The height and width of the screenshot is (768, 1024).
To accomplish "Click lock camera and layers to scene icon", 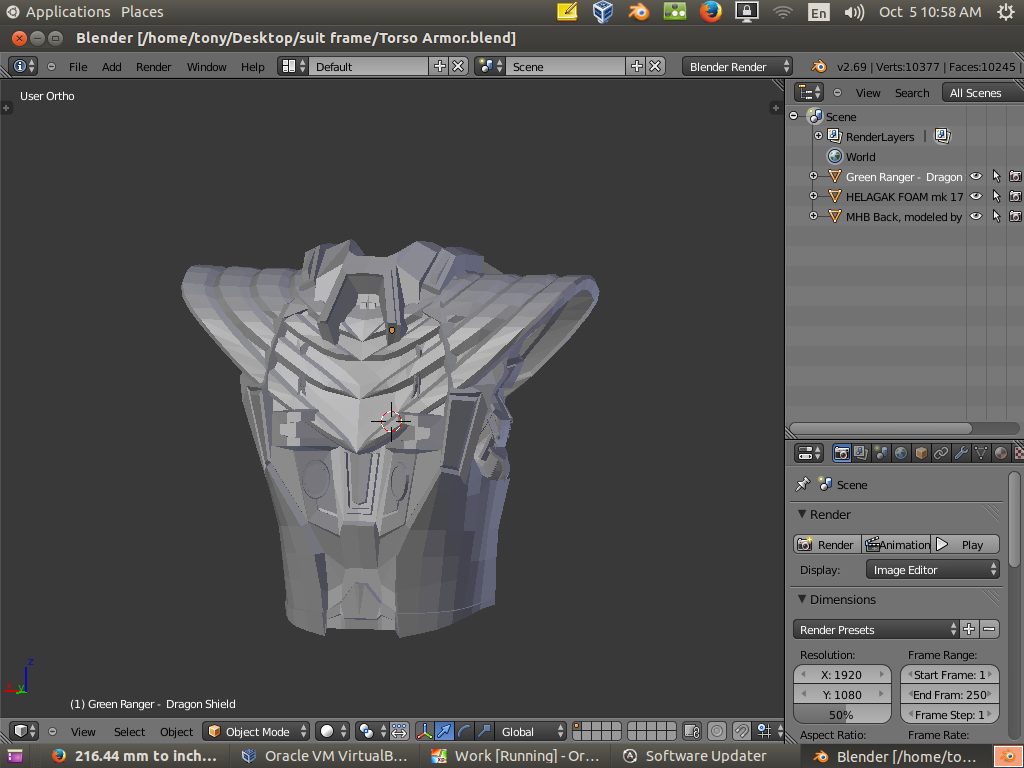I will coord(692,731).
